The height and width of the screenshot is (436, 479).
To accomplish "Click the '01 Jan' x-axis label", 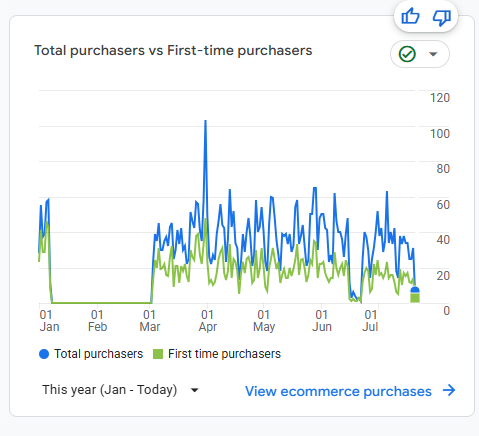I will [49, 321].
